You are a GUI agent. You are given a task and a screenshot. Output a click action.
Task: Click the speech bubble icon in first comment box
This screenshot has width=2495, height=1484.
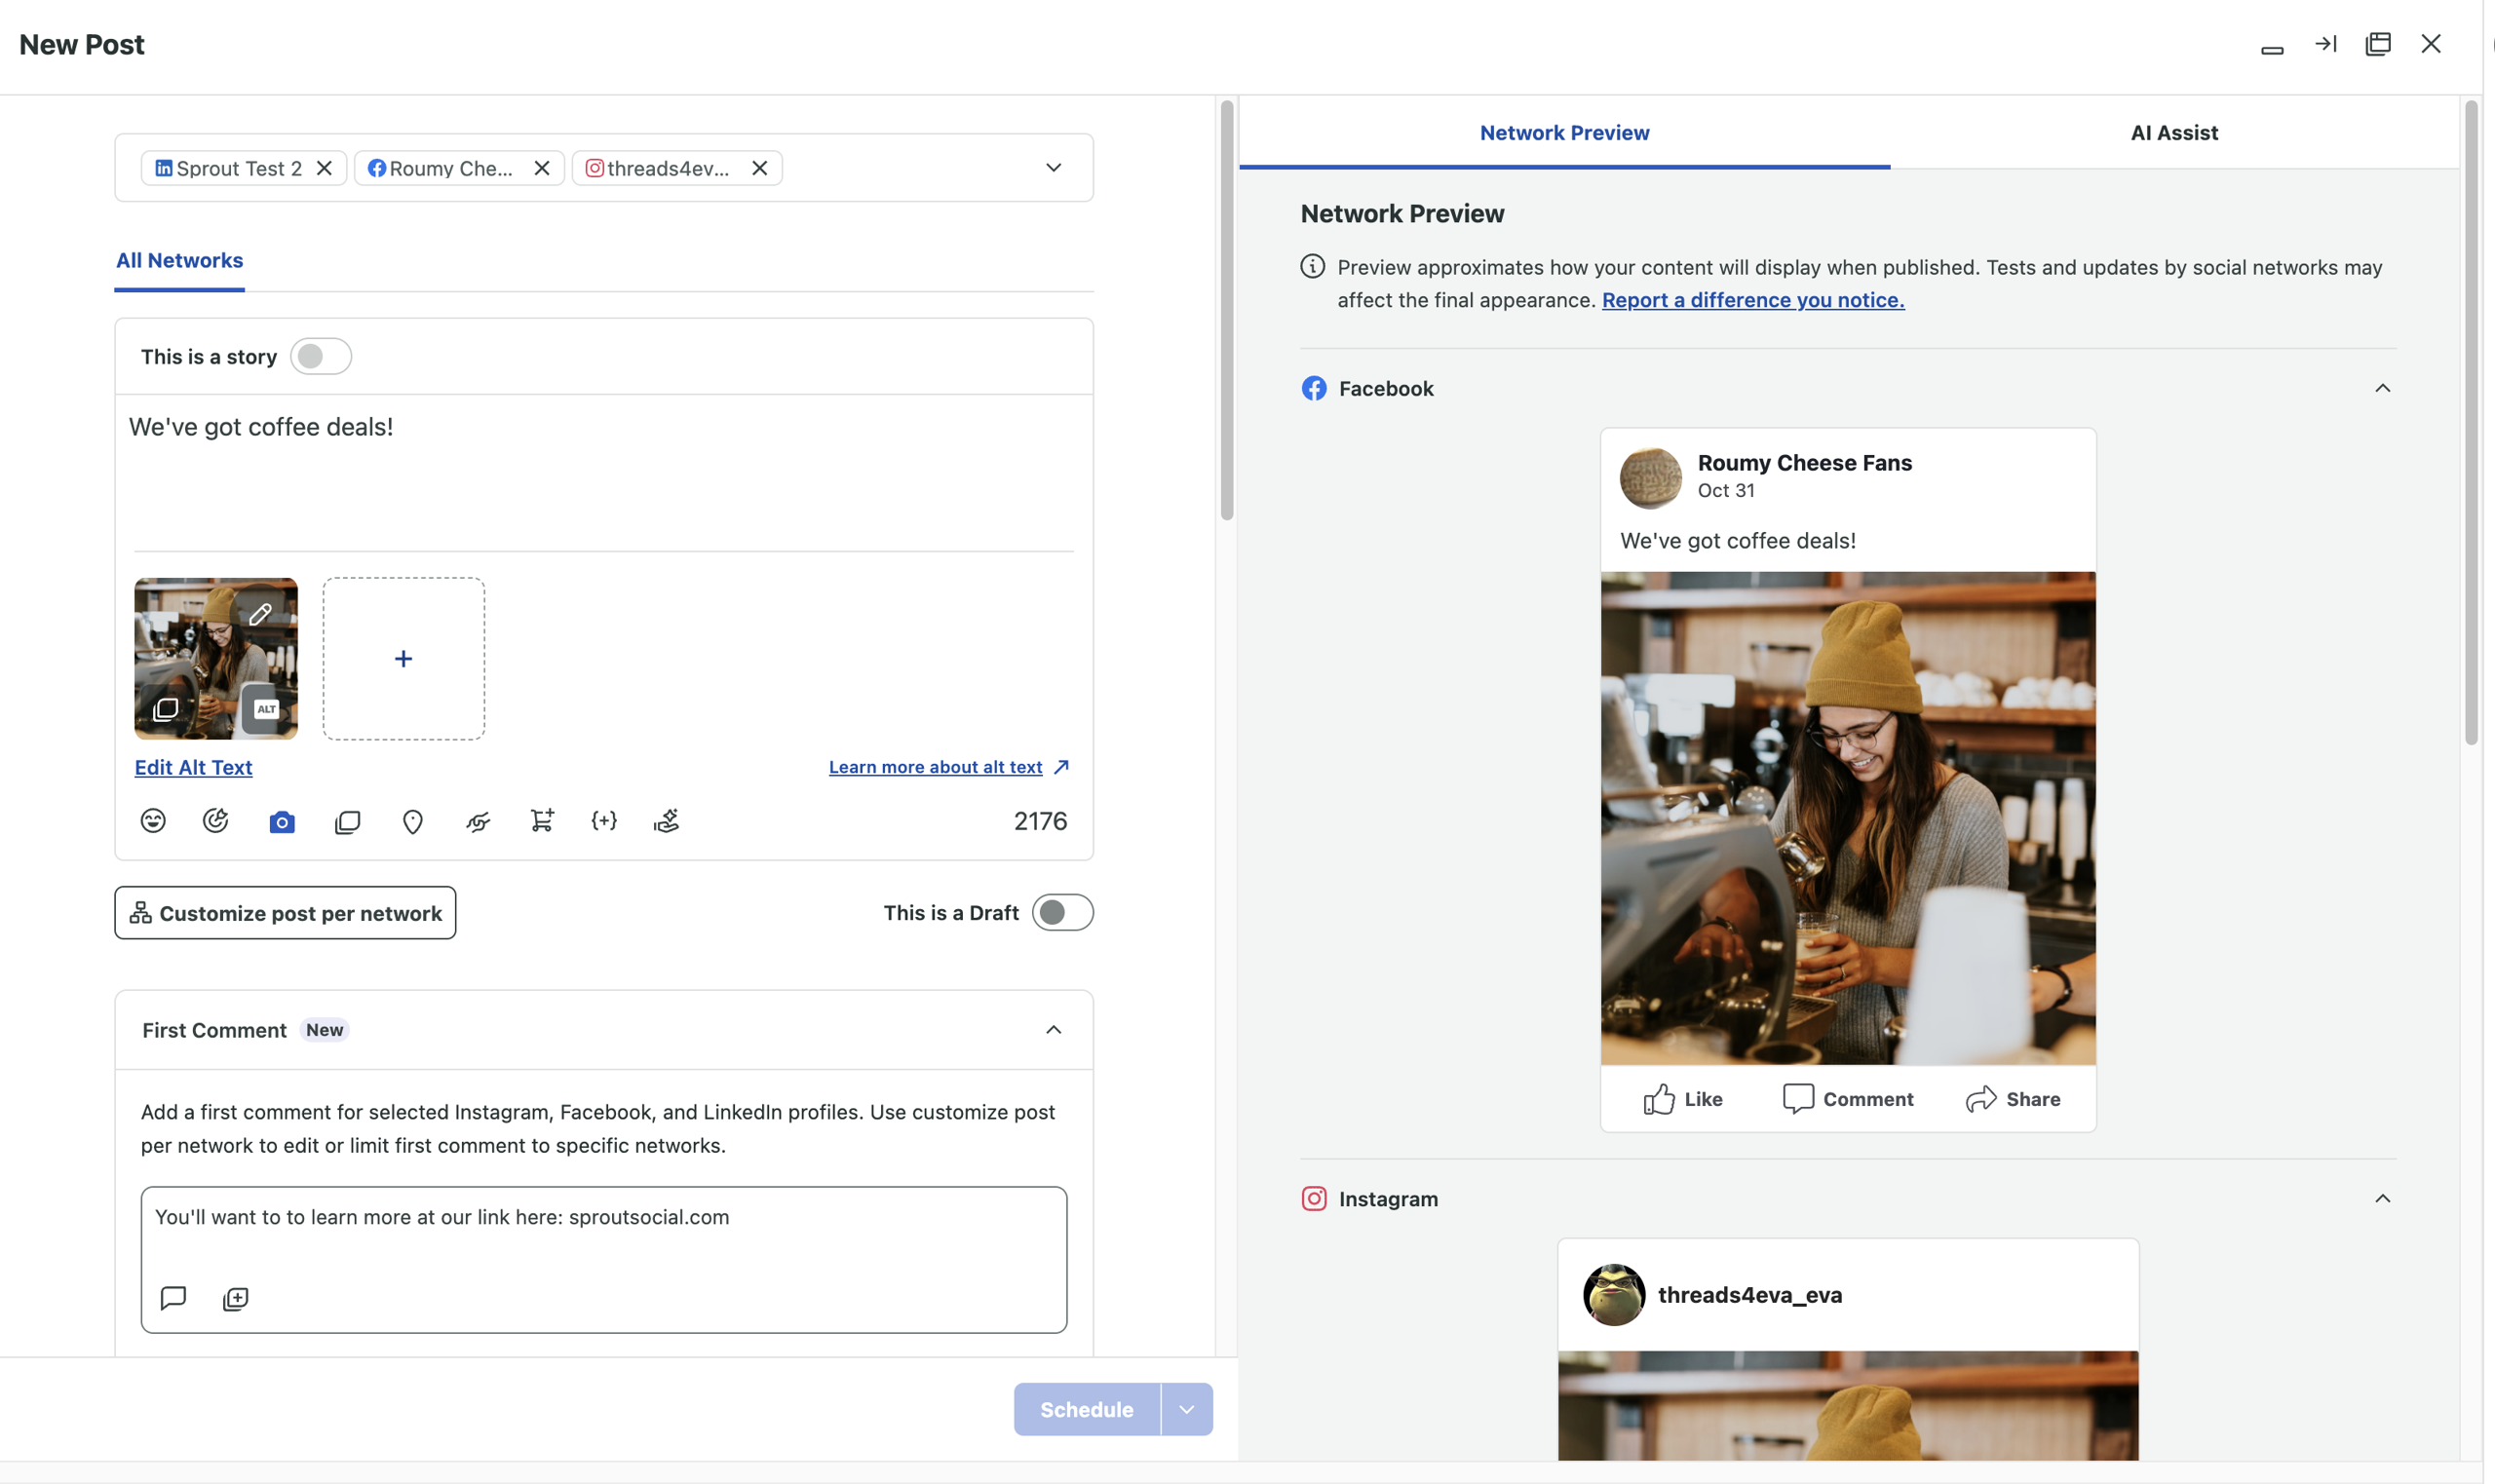click(x=173, y=1298)
